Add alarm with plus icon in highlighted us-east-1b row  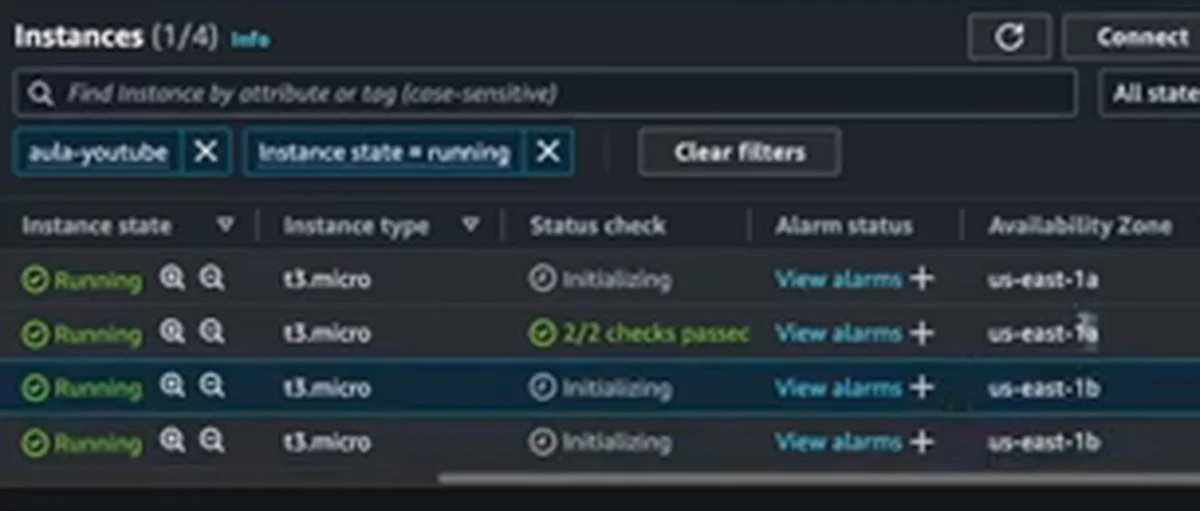point(921,387)
